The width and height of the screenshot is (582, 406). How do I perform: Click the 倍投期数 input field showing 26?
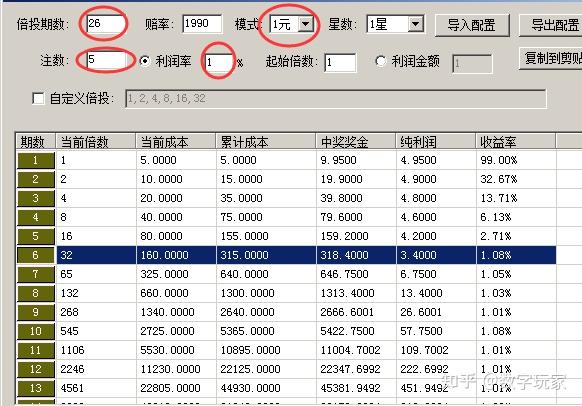(x=106, y=24)
